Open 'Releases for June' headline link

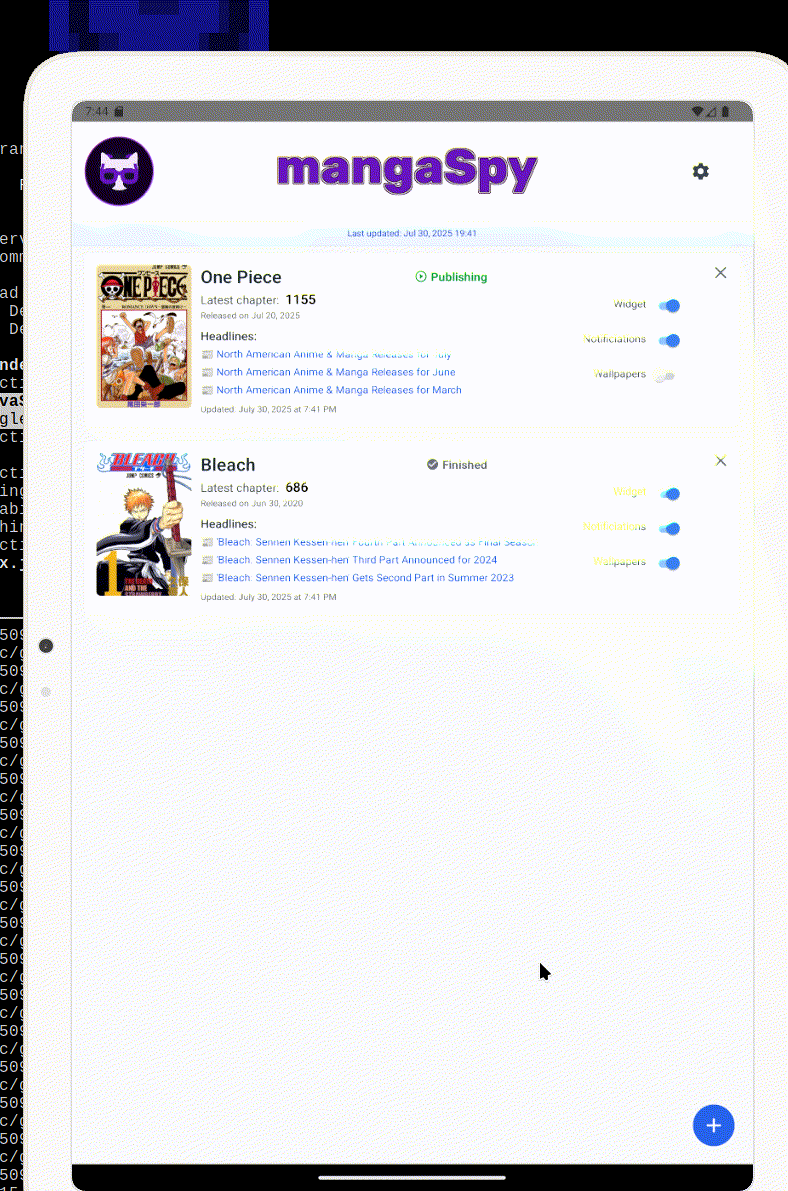(335, 372)
